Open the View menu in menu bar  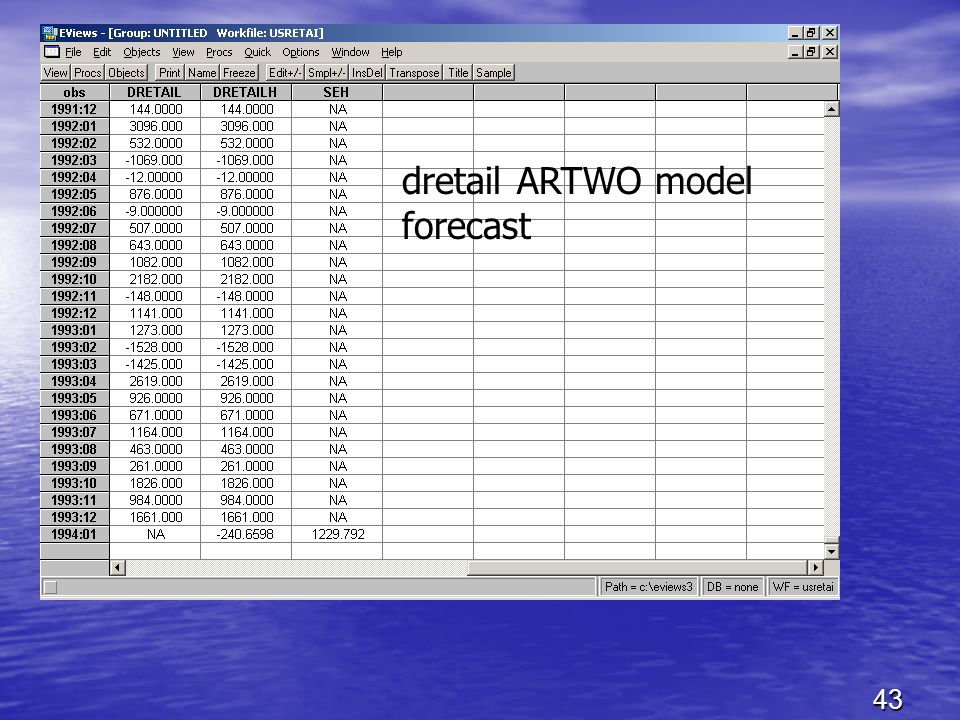183,52
